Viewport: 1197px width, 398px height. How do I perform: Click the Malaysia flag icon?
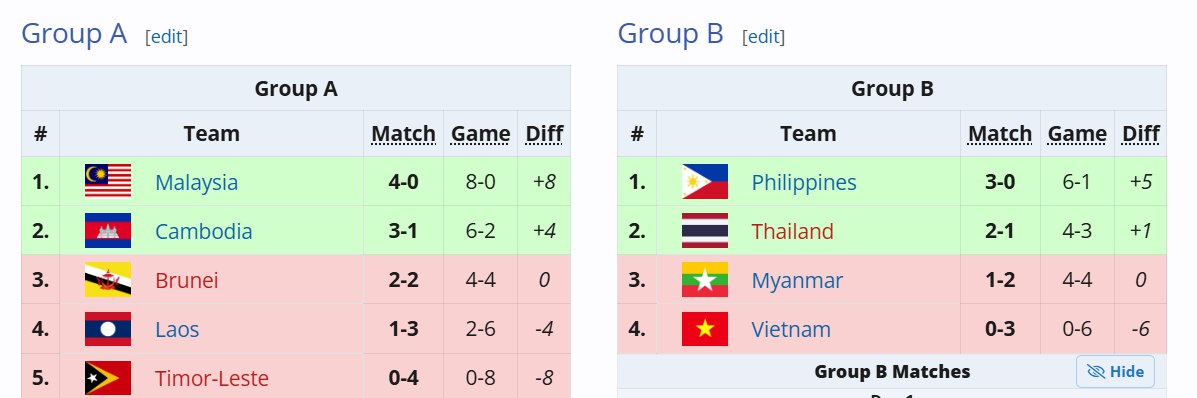pyautogui.click(x=108, y=181)
